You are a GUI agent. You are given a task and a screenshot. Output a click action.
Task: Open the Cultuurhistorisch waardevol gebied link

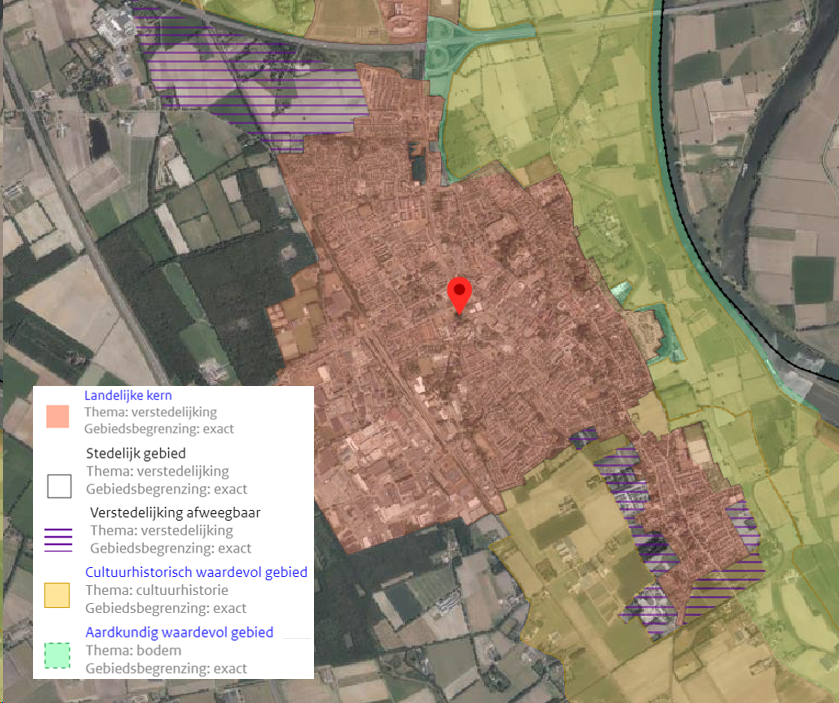[196, 572]
